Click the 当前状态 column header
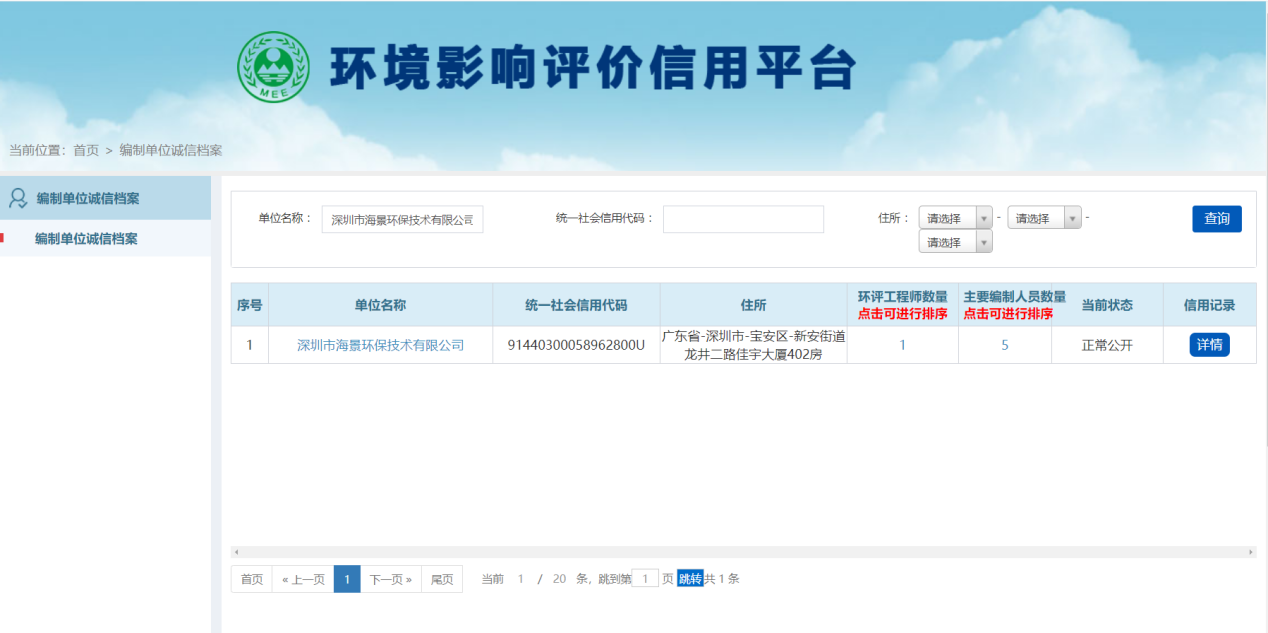Viewport: 1268px width, 633px height. tap(1107, 305)
